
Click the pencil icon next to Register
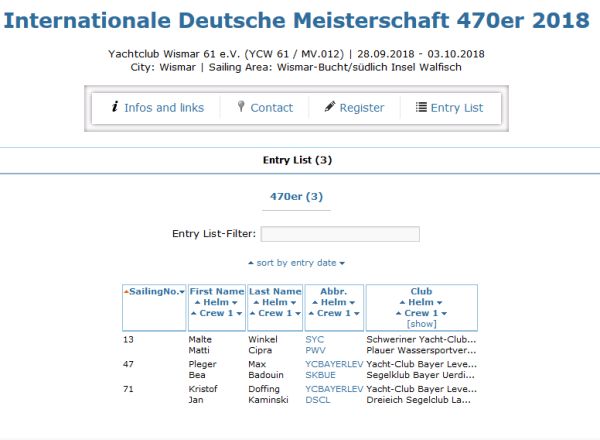point(330,107)
